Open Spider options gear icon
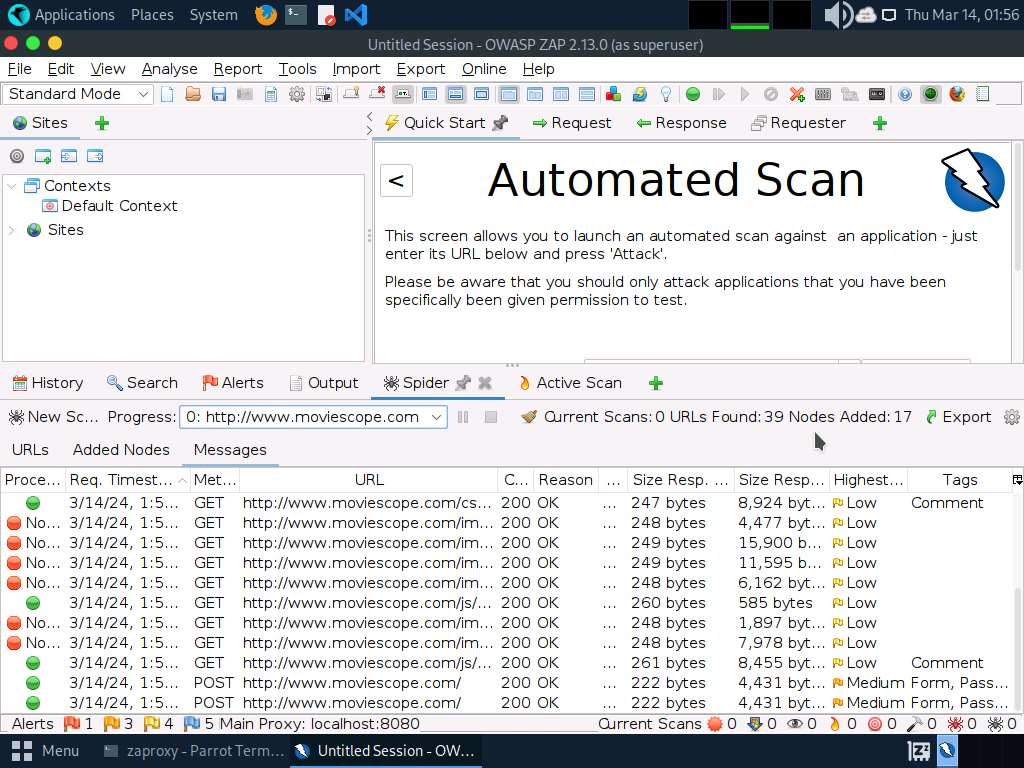 [1011, 417]
